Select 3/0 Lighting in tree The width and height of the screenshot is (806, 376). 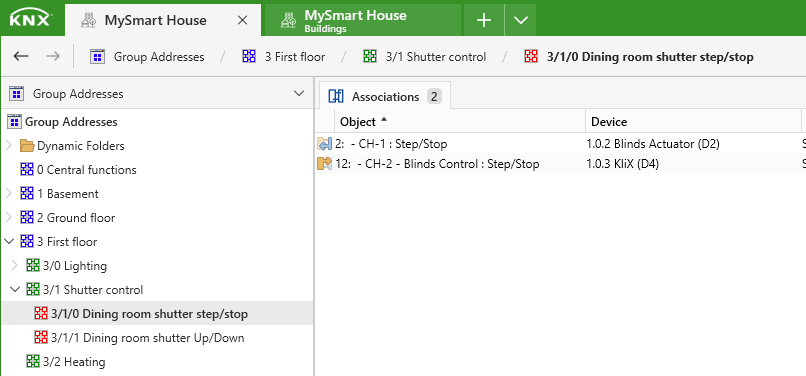tap(75, 266)
